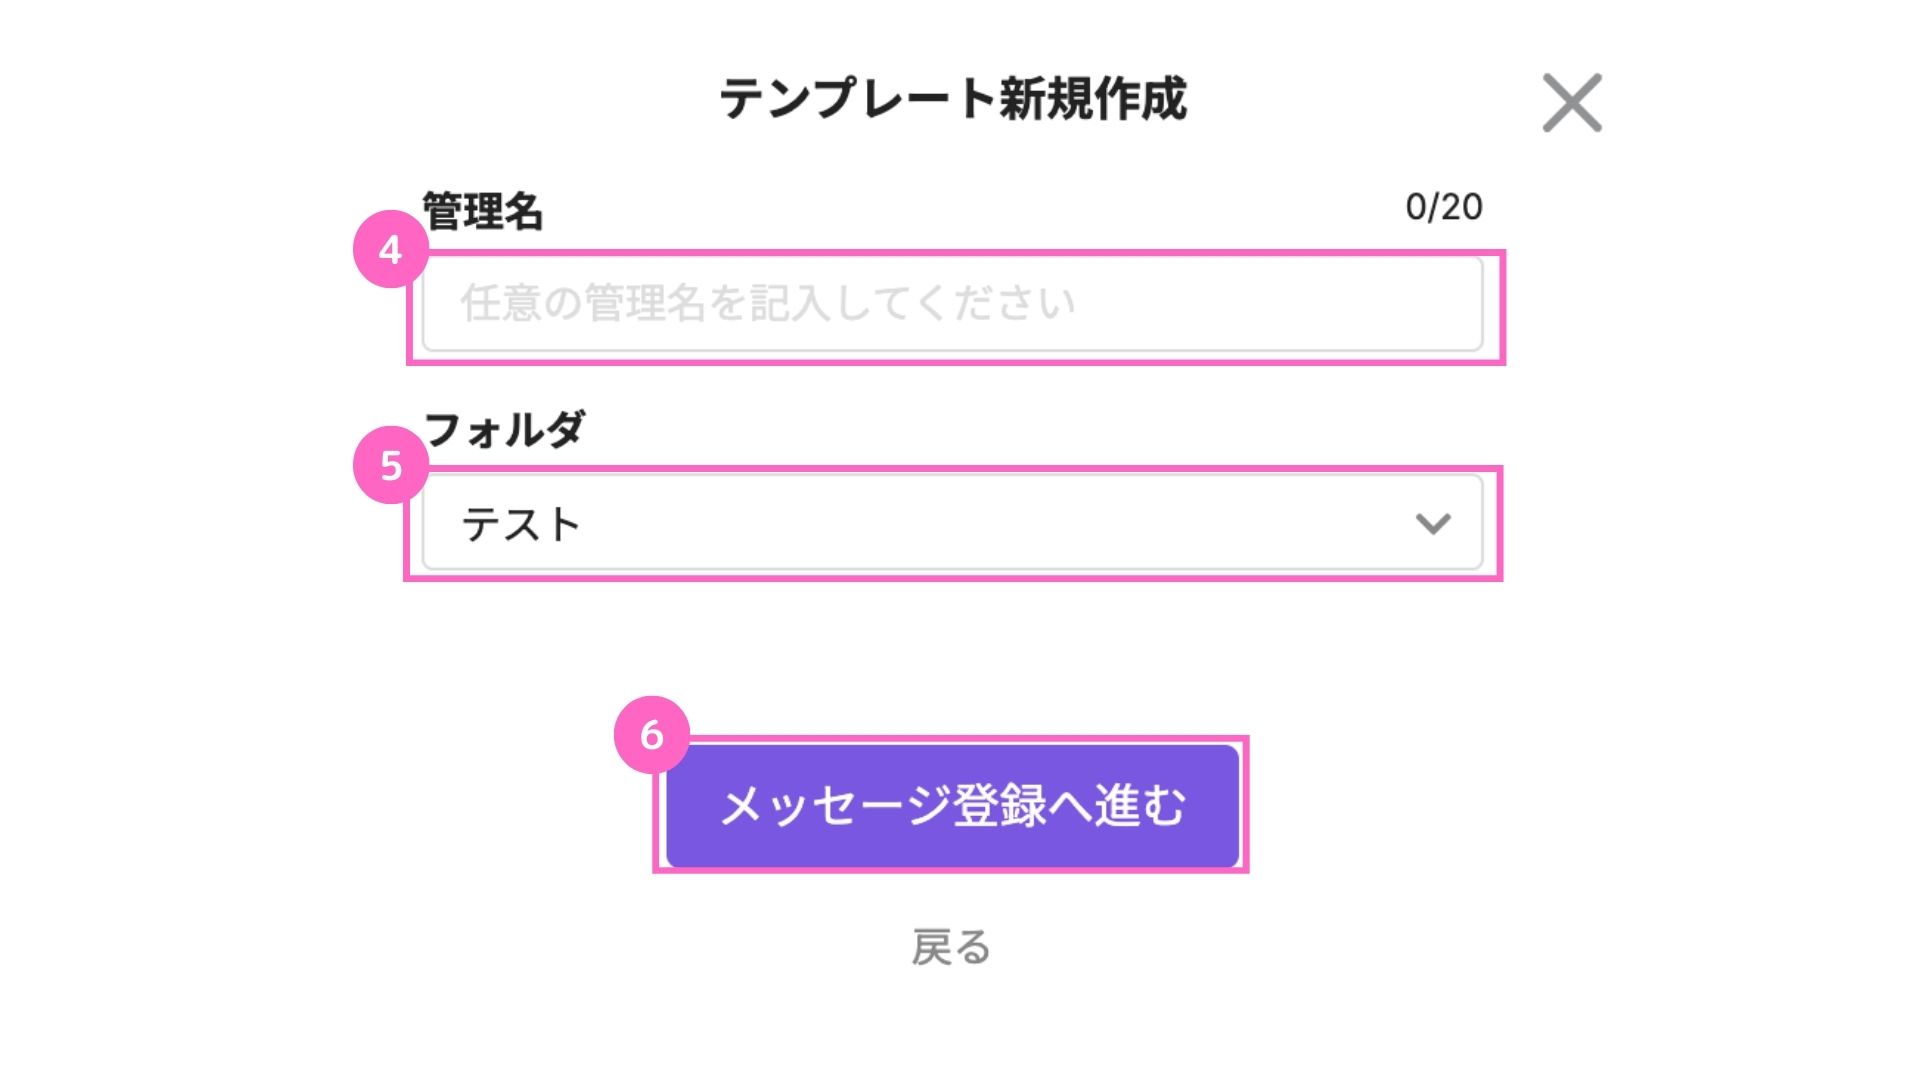
Task: Click the gray X icon at top right
Action: 1572,102
